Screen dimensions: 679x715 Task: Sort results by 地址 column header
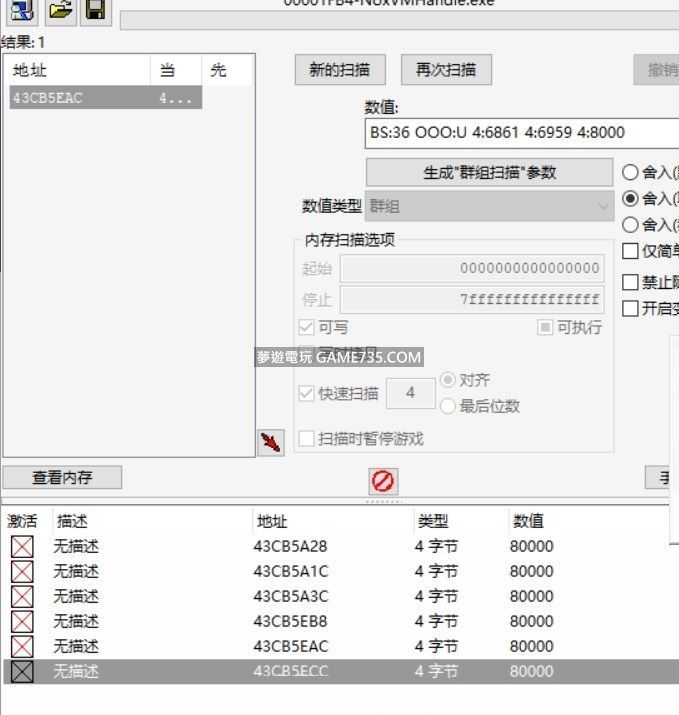click(x=78, y=70)
